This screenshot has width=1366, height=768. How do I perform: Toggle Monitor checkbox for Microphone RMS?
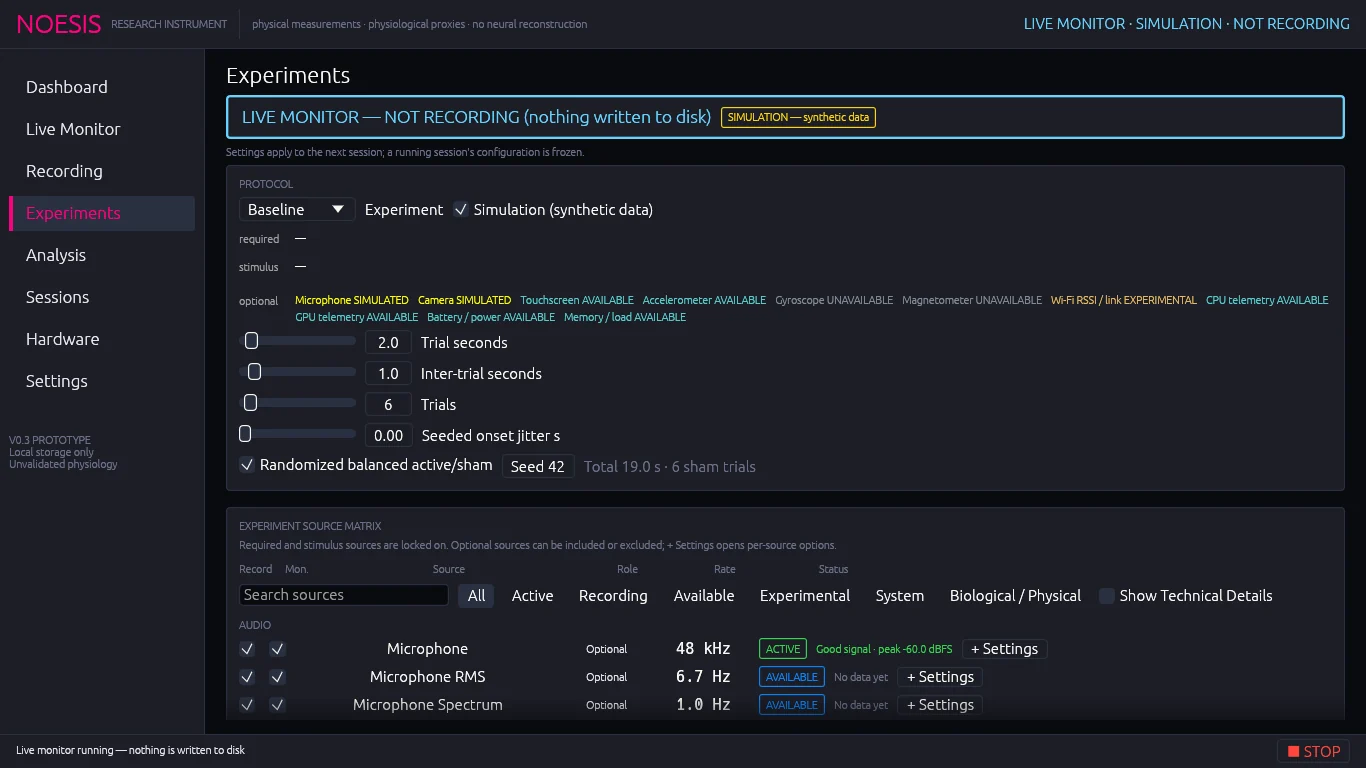click(278, 677)
